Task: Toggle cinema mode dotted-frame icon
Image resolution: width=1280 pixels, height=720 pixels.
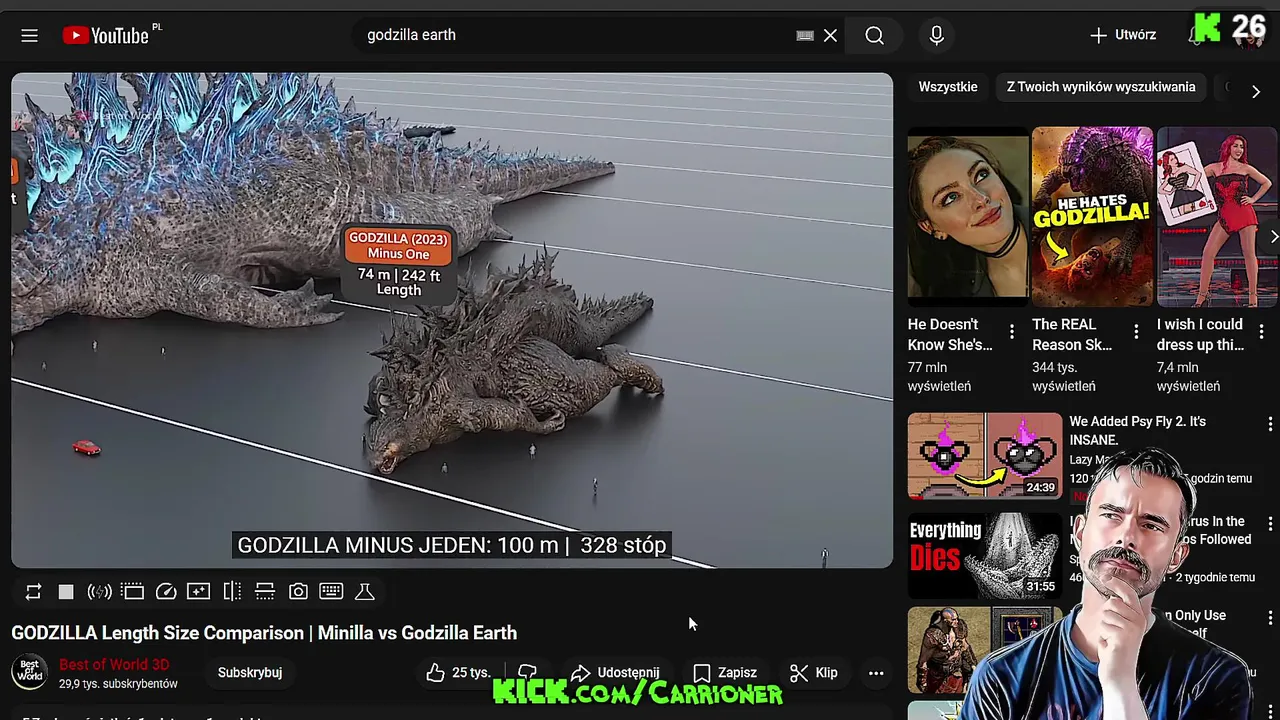Action: click(133, 592)
